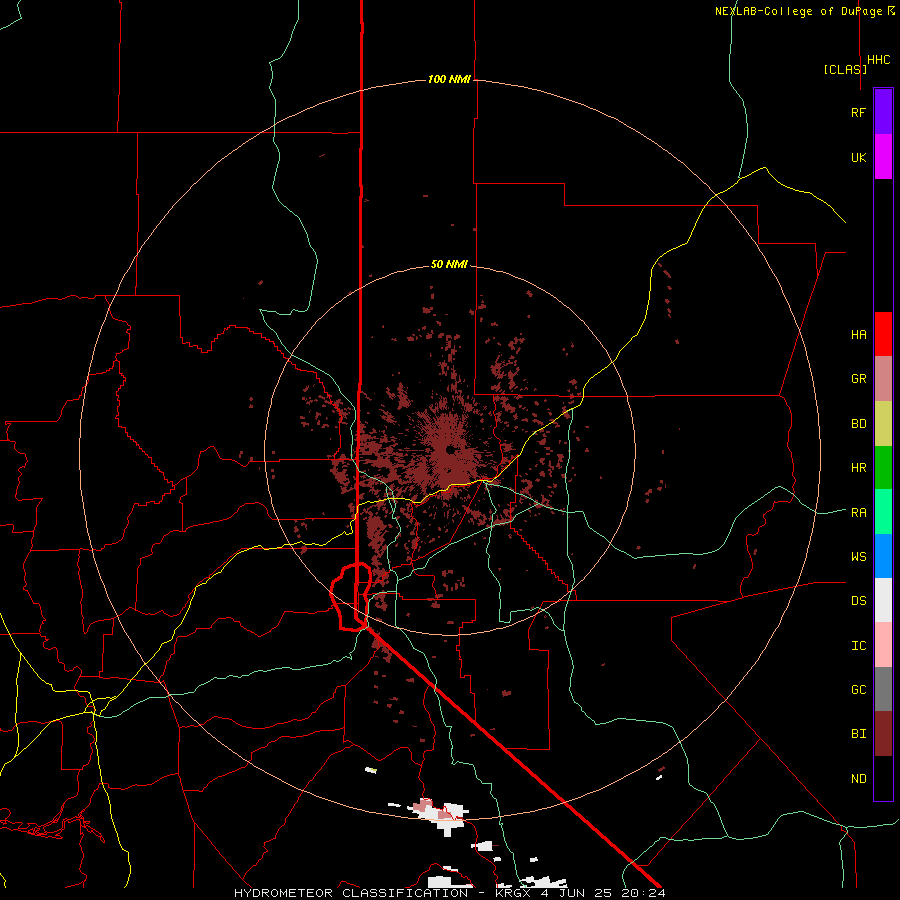The image size is (900, 900).
Task: Click the "BD" legend label
Action: point(859,424)
